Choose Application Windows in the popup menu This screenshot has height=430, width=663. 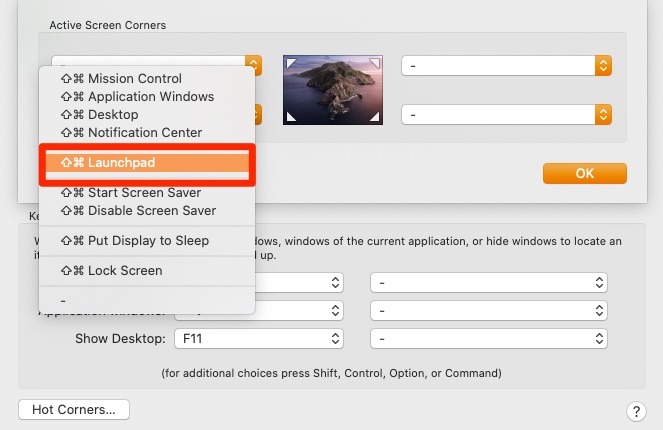click(147, 97)
